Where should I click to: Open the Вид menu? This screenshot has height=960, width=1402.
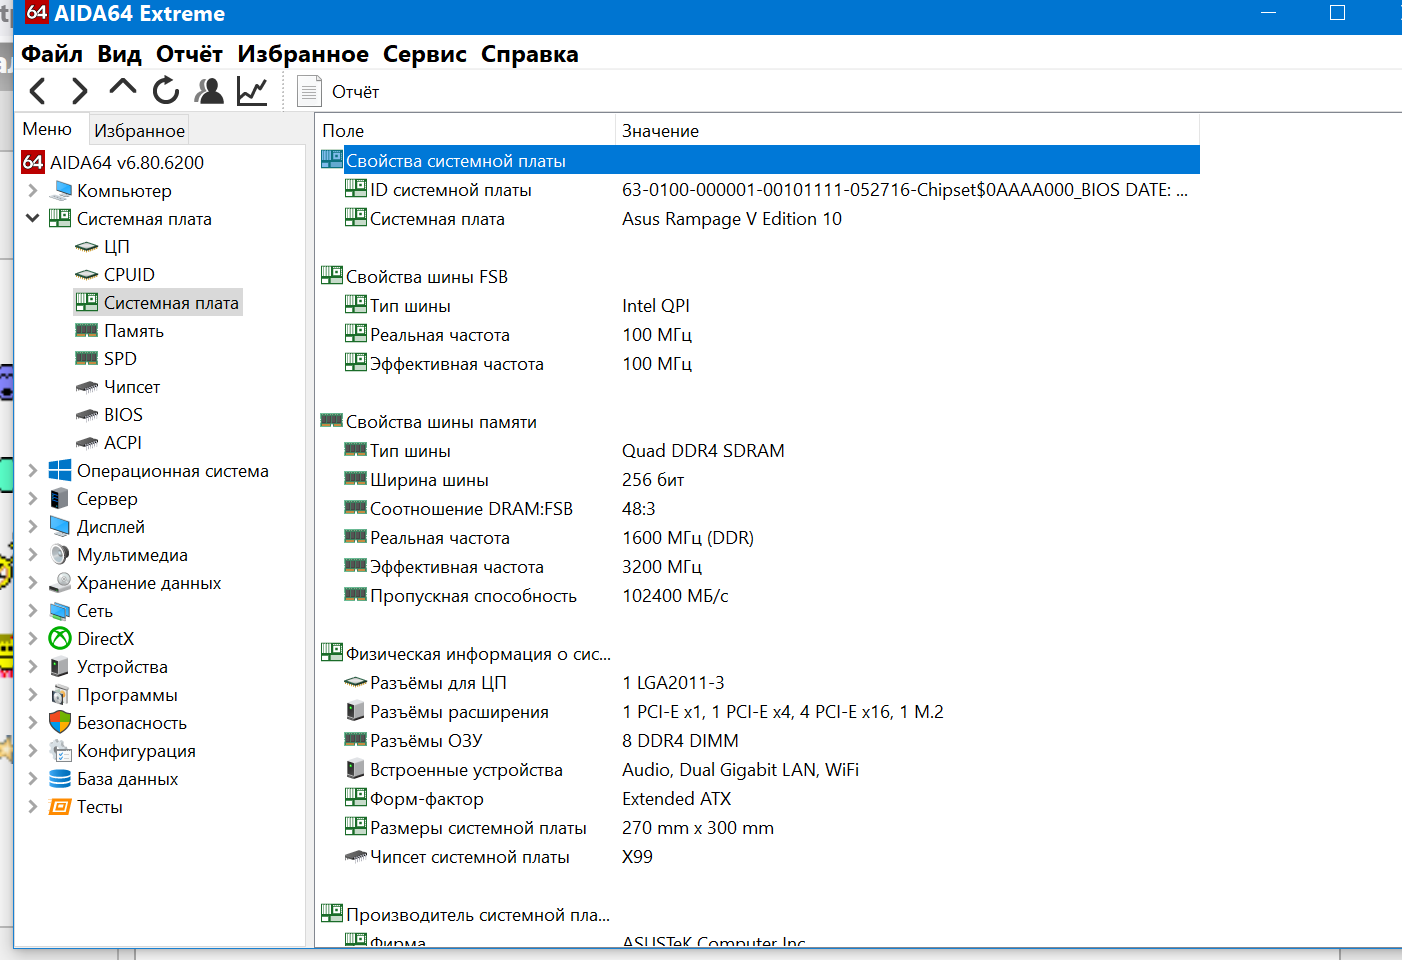pyautogui.click(x=119, y=54)
